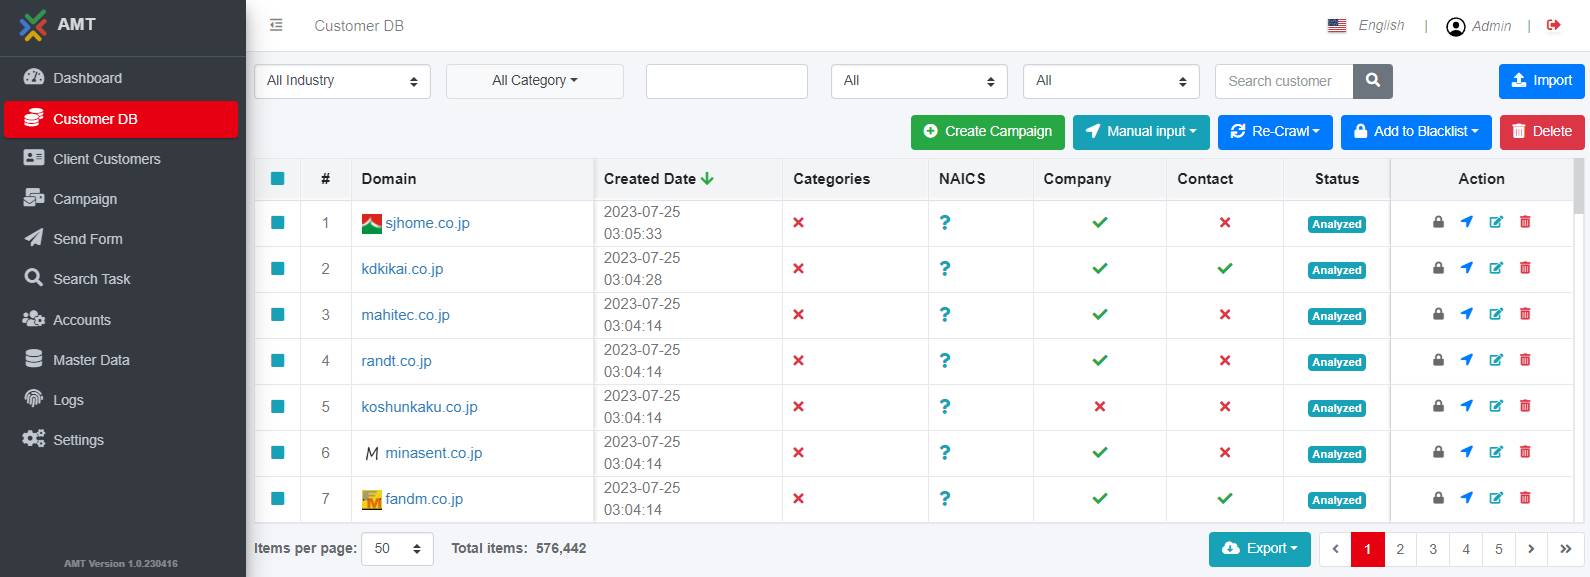Click lock icon for kdkikai.co.jp row

[x=1438, y=268]
